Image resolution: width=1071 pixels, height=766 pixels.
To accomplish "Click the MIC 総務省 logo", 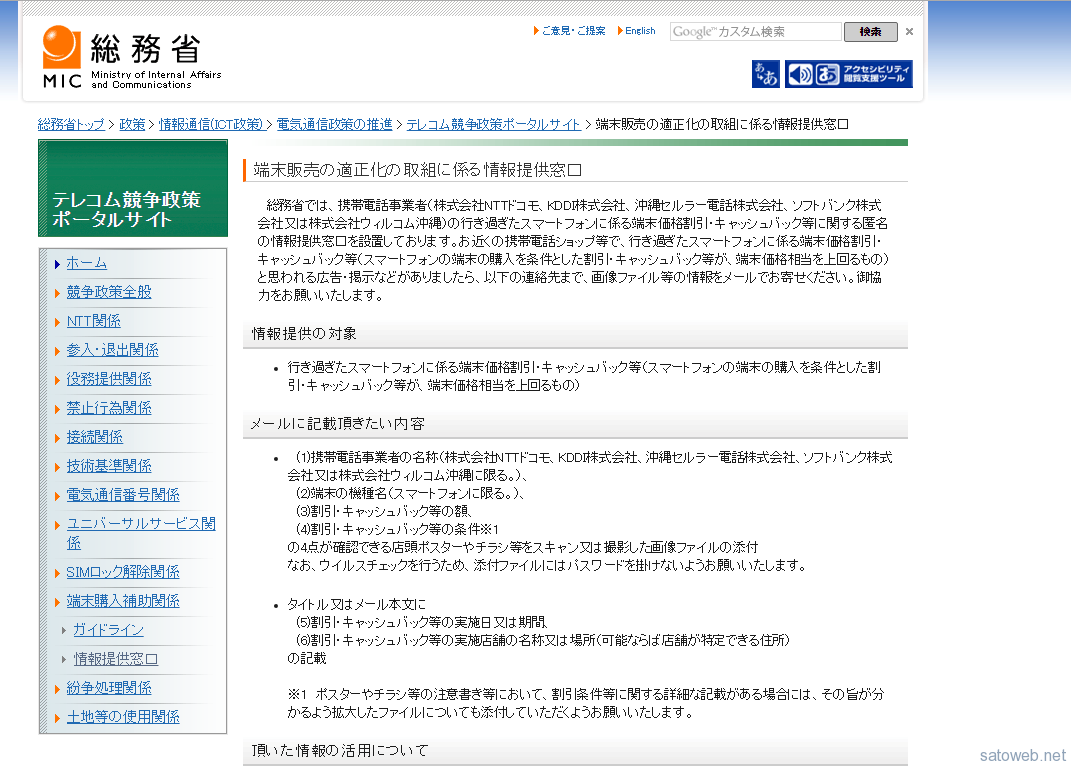I will (x=132, y=57).
